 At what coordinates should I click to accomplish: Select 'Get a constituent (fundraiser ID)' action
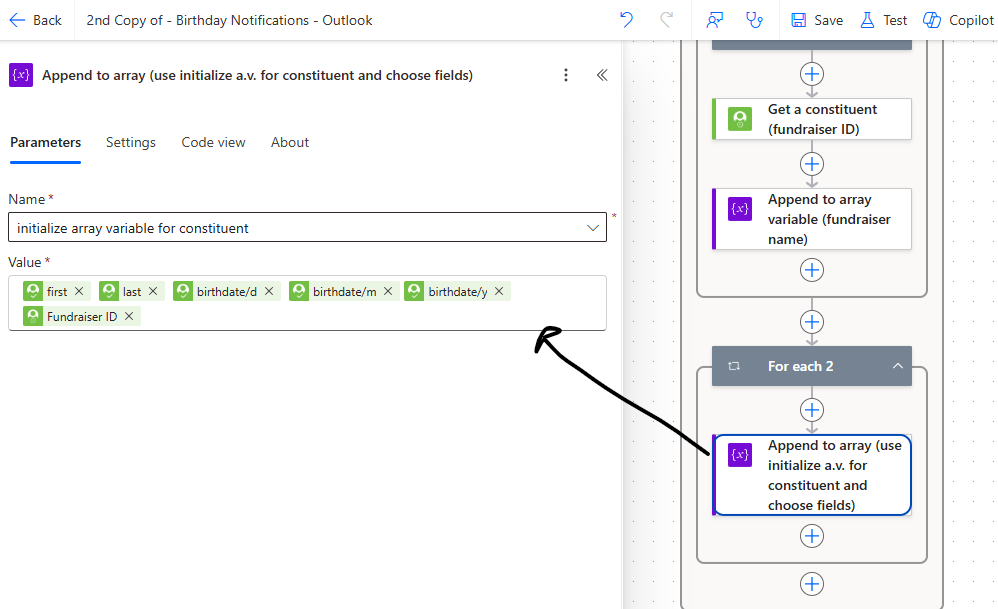tap(812, 119)
